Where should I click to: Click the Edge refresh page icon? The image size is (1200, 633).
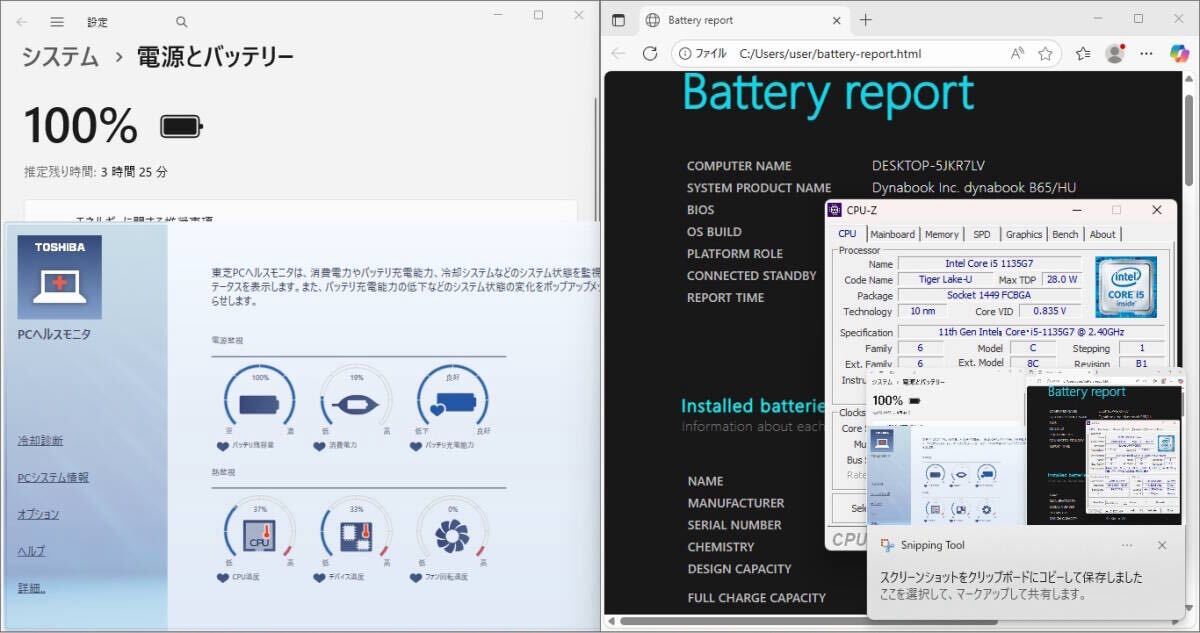tap(650, 54)
